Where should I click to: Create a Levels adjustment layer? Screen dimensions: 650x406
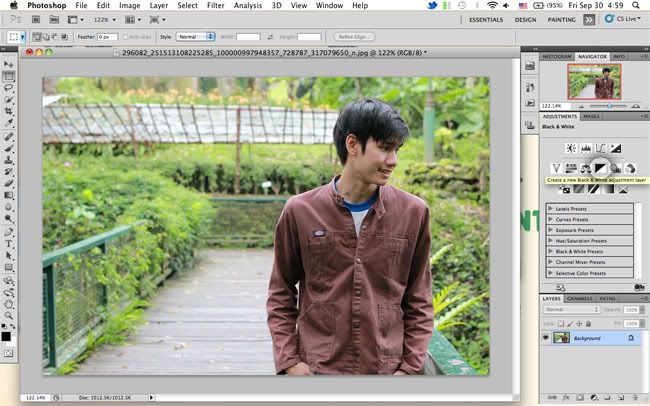[586, 148]
